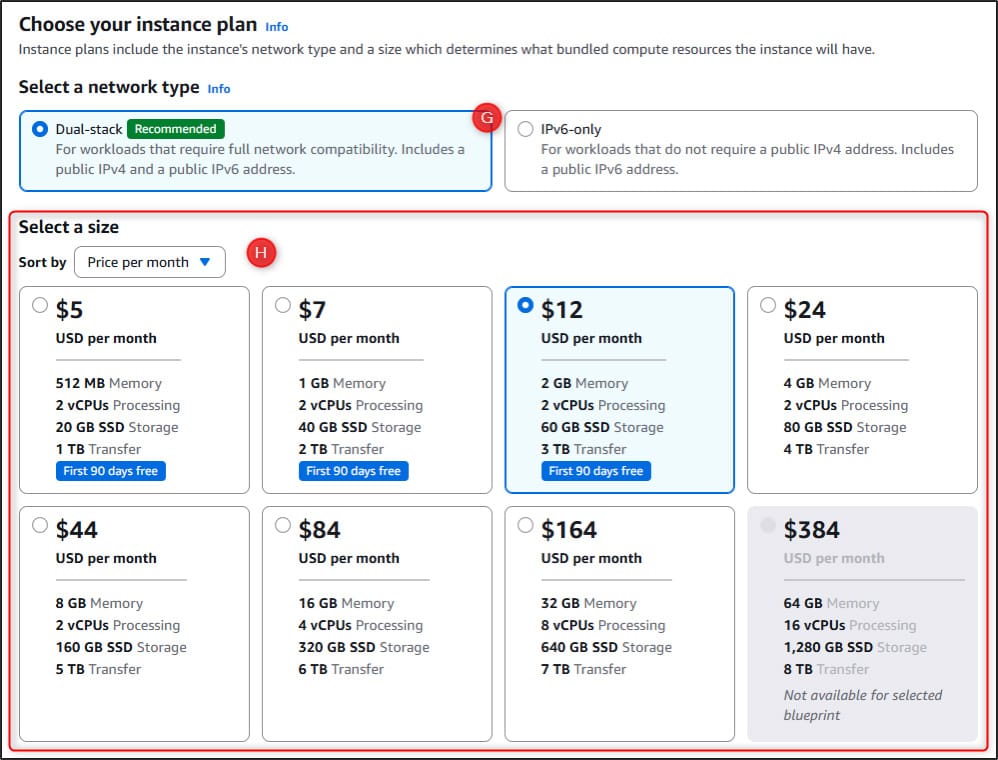The height and width of the screenshot is (760, 998).
Task: Open the Sort by Price per month dropdown
Action: tap(149, 262)
